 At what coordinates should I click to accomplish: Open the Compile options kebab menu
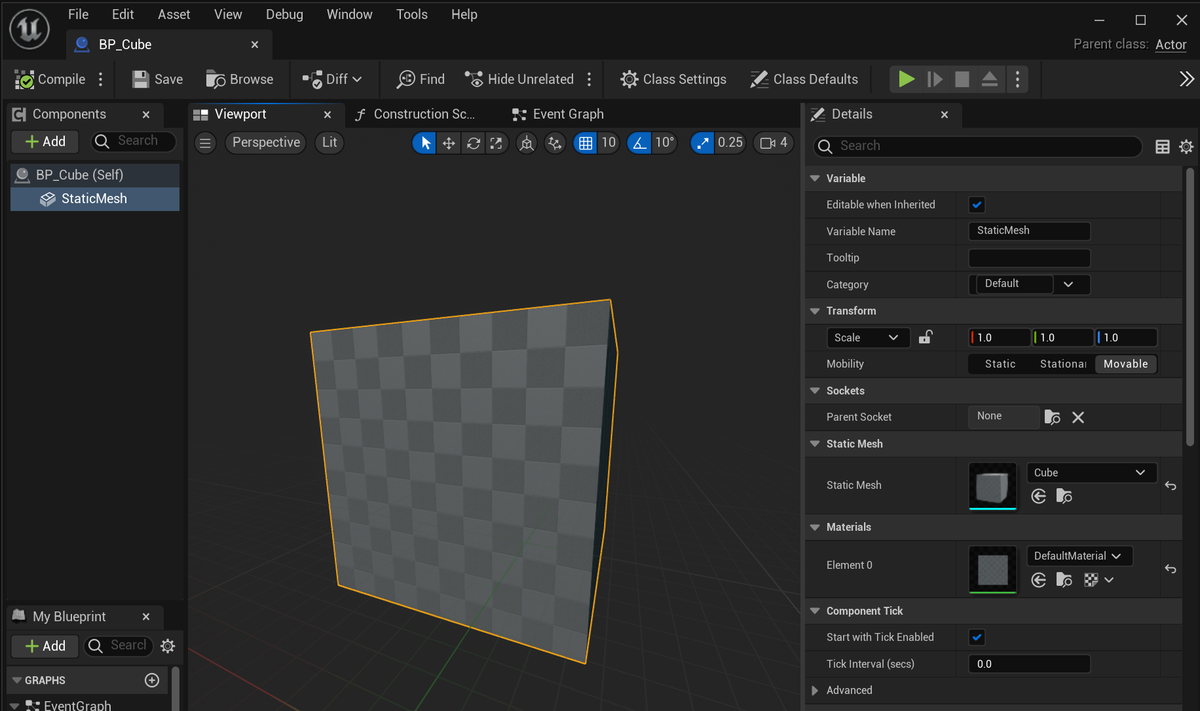(100, 79)
